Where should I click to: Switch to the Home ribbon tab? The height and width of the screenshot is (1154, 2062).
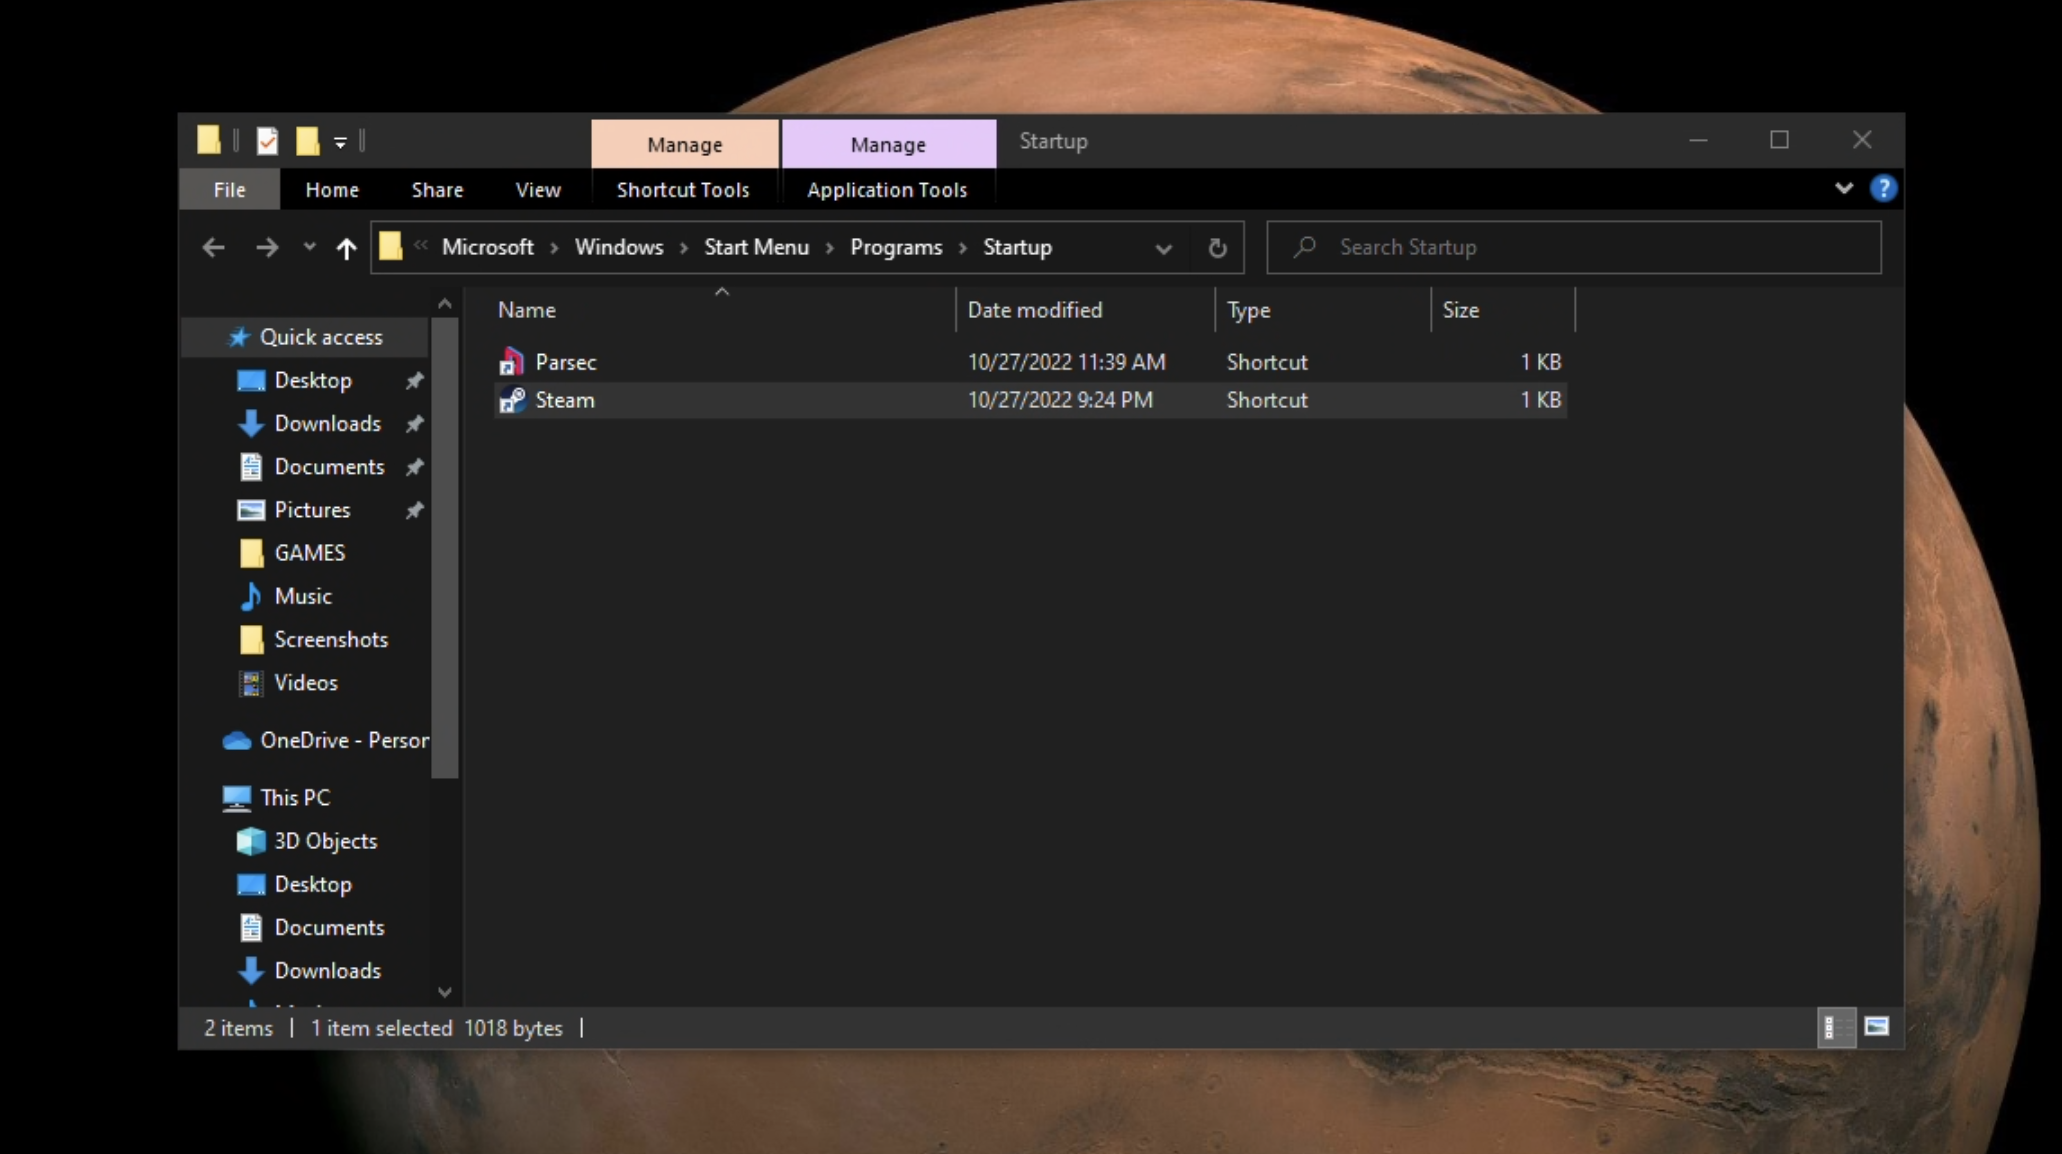pos(332,189)
